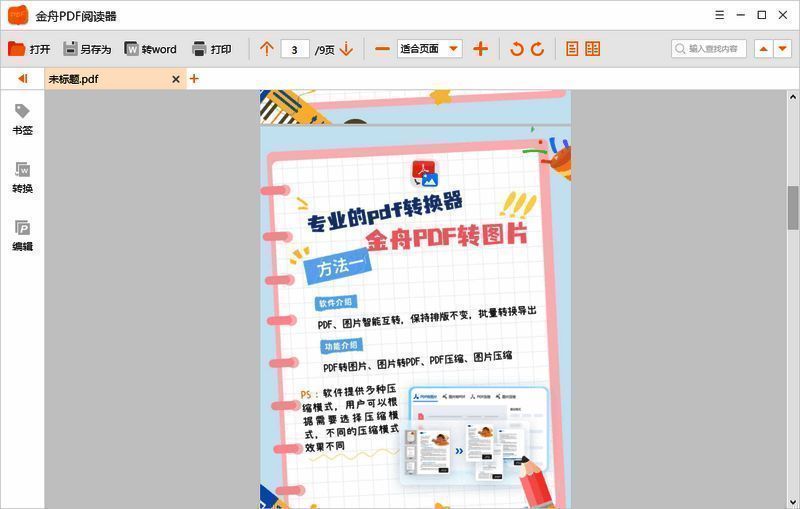
Task: Click the total page count /9页 text
Action: tap(324, 50)
